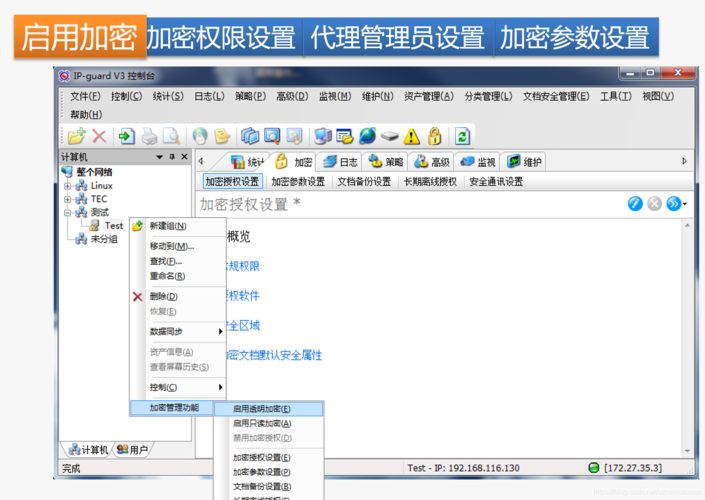Click the globe with mouse toolbar icon
This screenshot has height=500, width=705.
click(200, 136)
